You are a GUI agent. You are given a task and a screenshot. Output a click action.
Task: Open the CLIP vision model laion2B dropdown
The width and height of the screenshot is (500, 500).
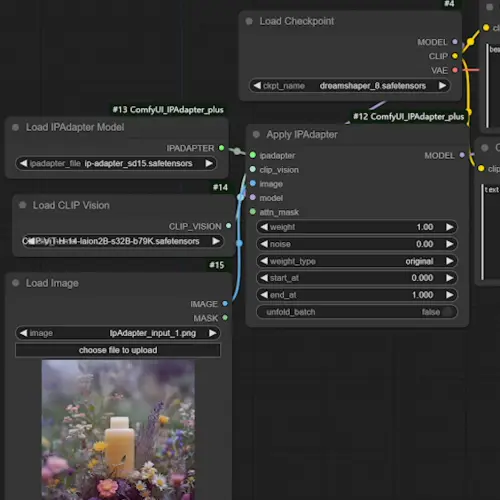pyautogui.click(x=123, y=241)
